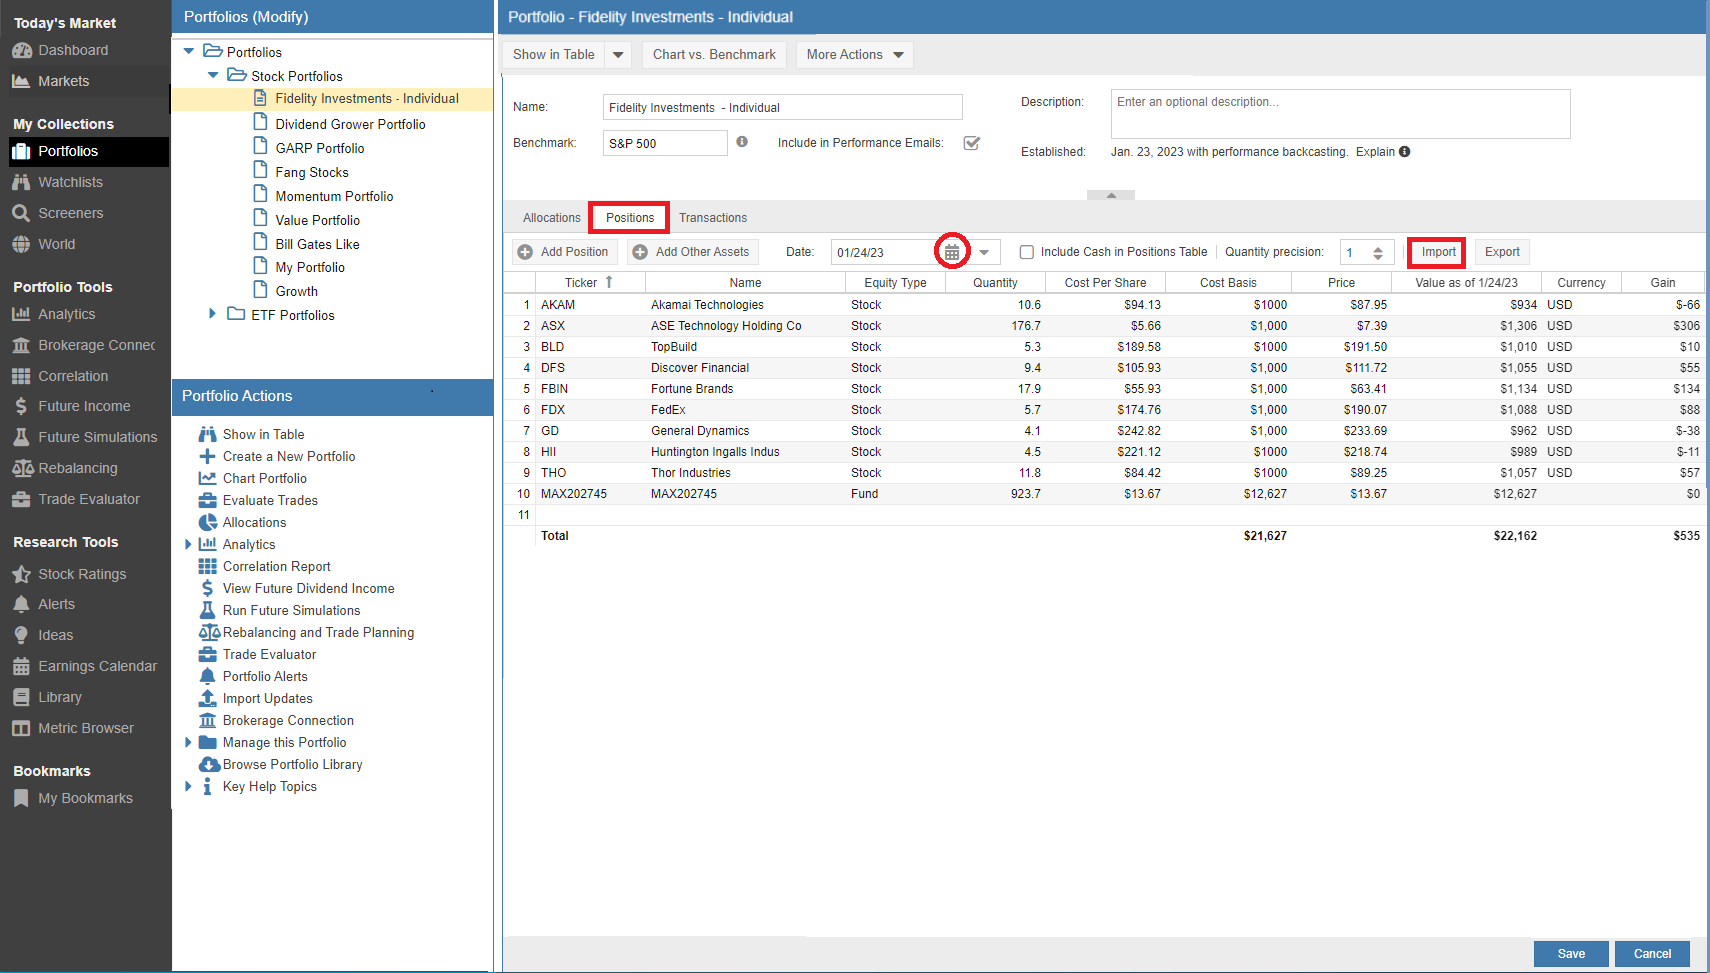Select Dividend Grower Portfolio in tree
This screenshot has height=973, width=1710.
click(x=350, y=125)
